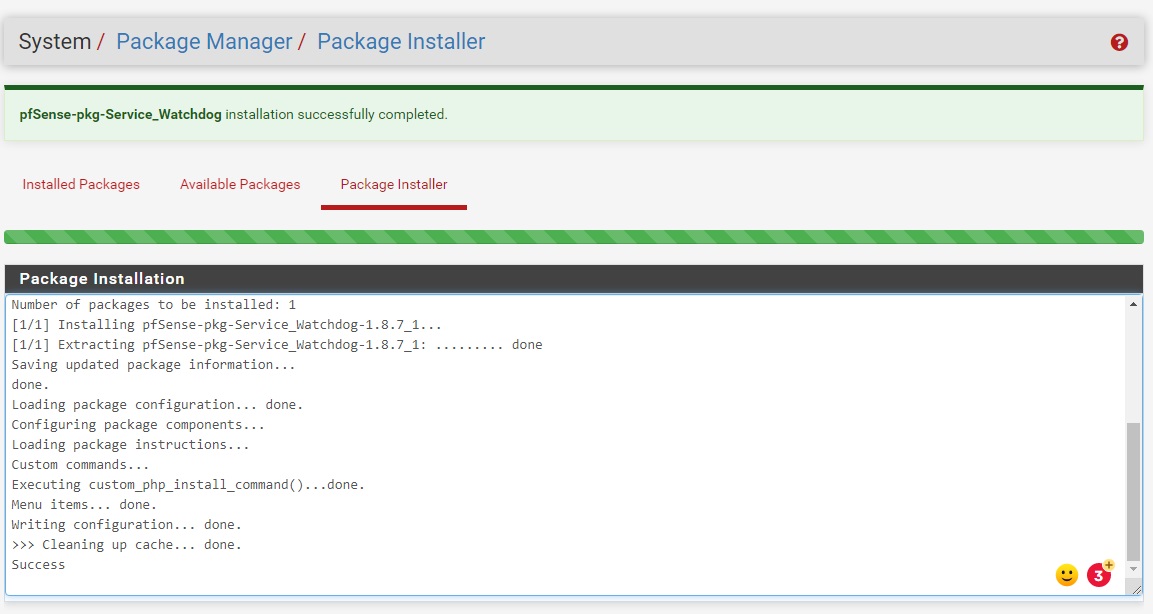Click the log output scrollbar thumb
Viewport: 1153px width, 614px height.
[x=1133, y=491]
